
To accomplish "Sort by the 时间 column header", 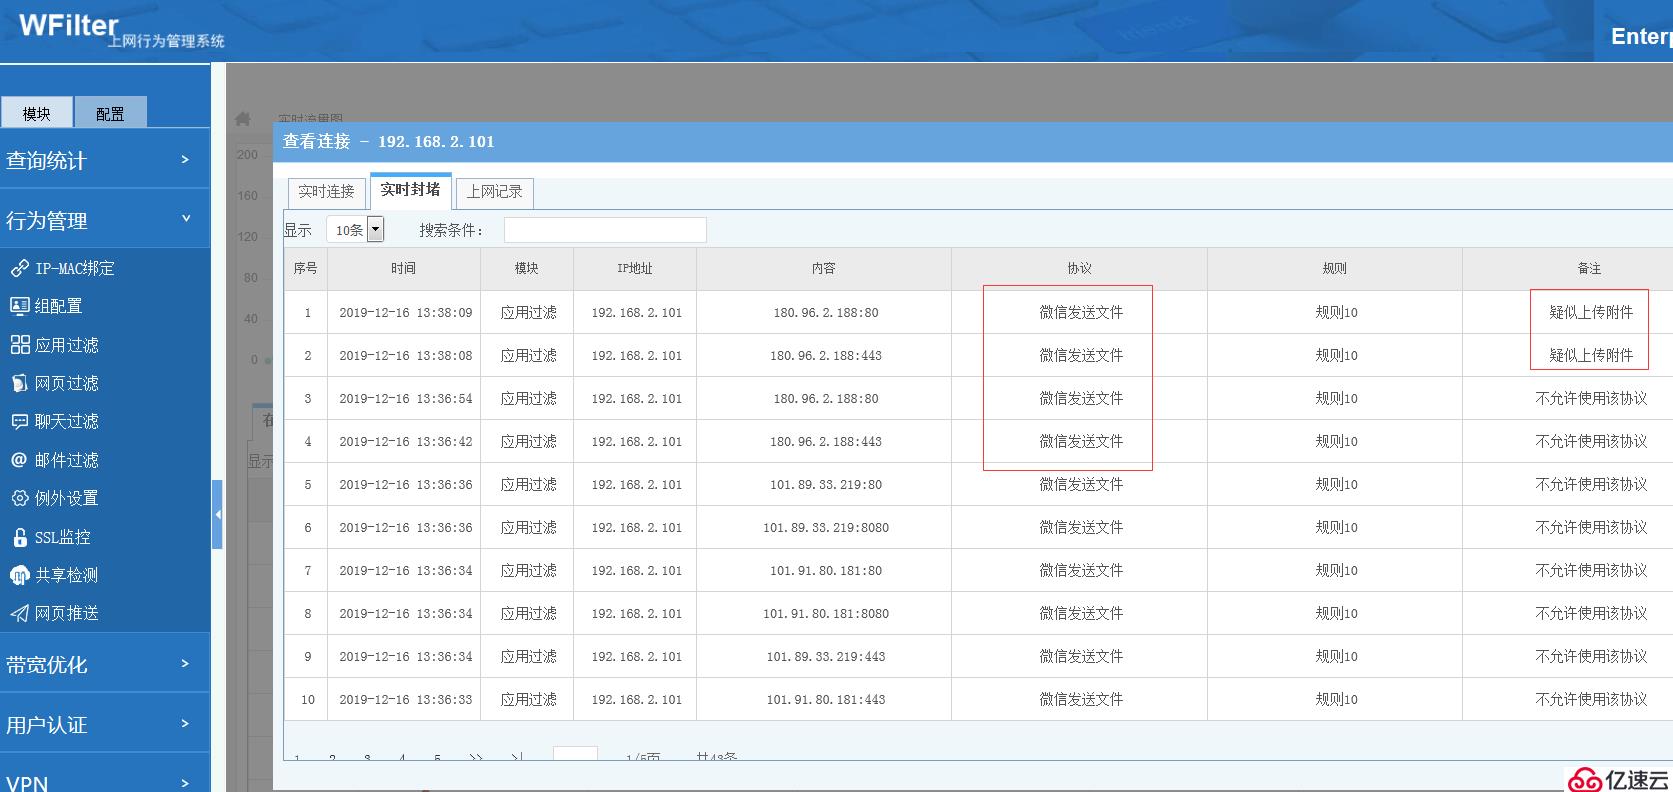I will click(404, 268).
